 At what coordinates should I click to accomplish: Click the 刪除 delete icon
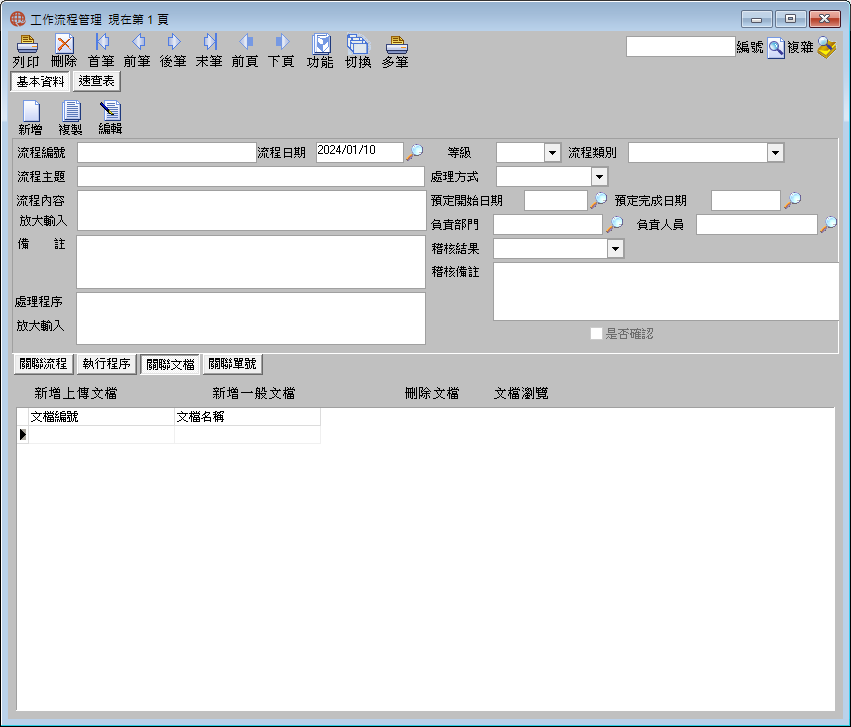tap(64, 44)
